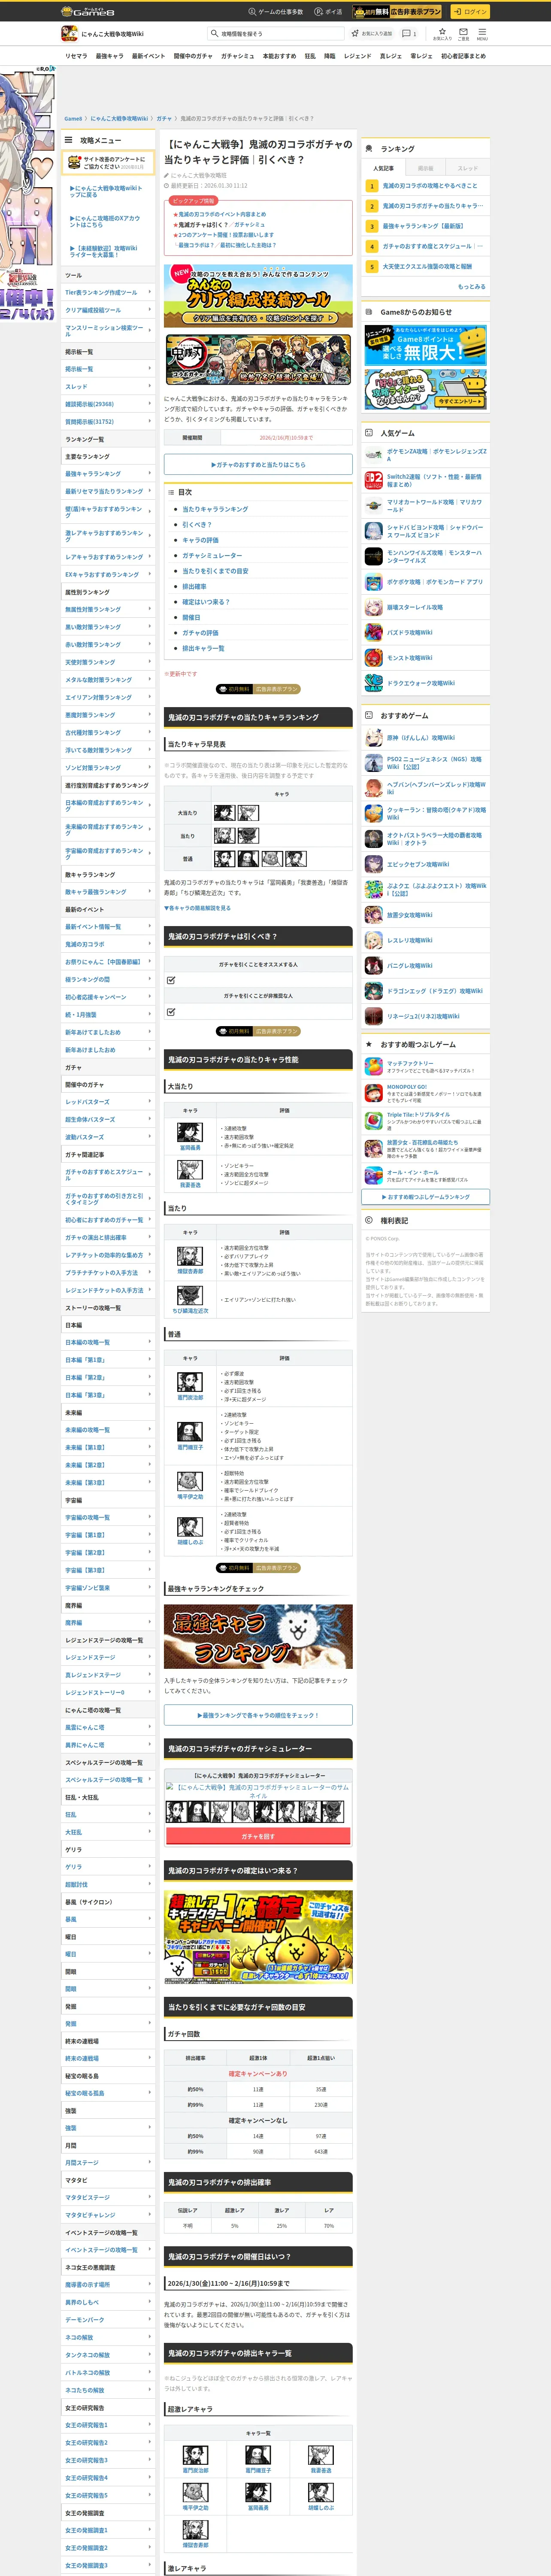The height and width of the screenshot is (2576, 551).
Task: Open Tier表ランキング作成ツール in the left sidebar
Action: pos(108,293)
